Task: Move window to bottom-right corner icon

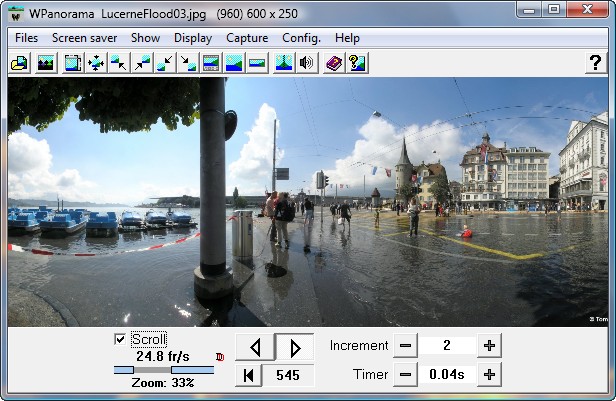Action: 188,63
